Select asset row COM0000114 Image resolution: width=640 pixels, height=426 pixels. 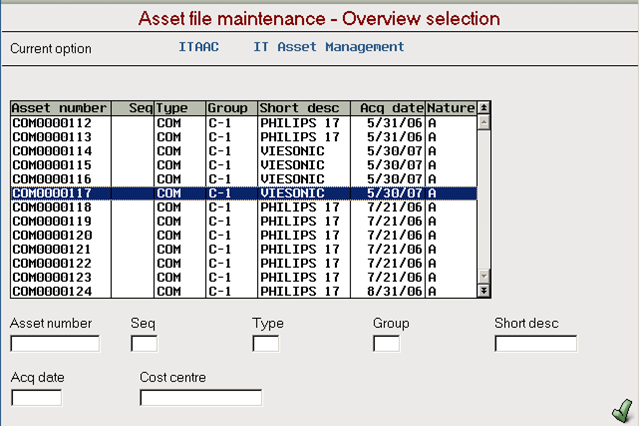coord(244,151)
